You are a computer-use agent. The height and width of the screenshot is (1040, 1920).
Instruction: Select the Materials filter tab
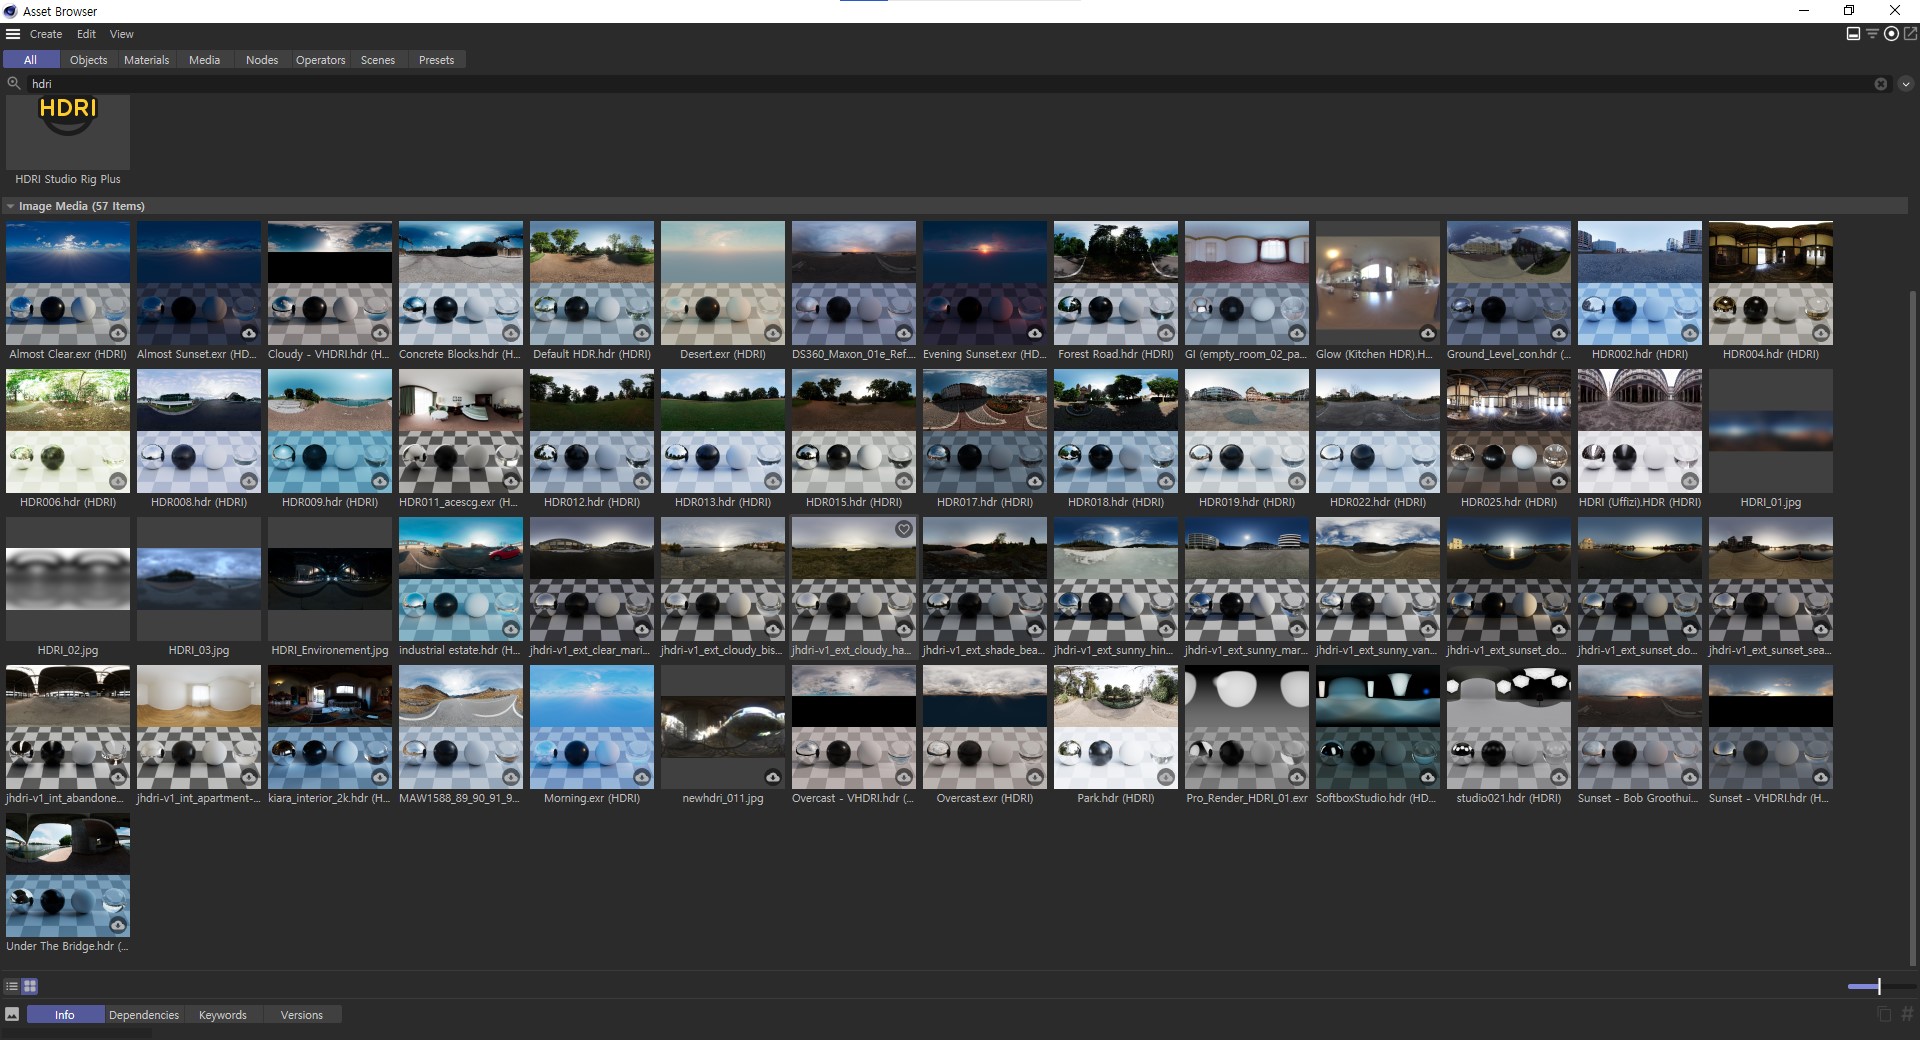146,60
